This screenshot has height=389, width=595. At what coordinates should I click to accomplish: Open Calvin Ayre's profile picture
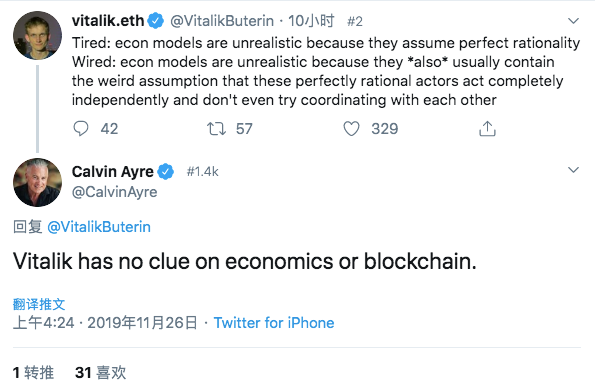[x=37, y=183]
